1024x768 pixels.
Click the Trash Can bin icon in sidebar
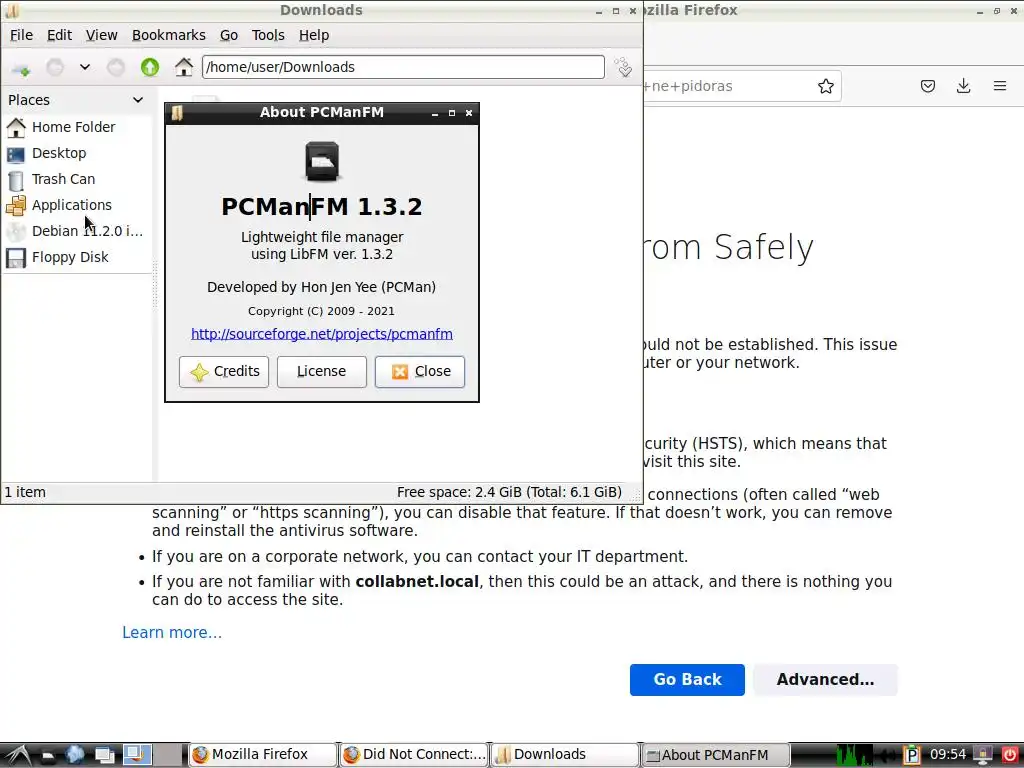coord(16,180)
